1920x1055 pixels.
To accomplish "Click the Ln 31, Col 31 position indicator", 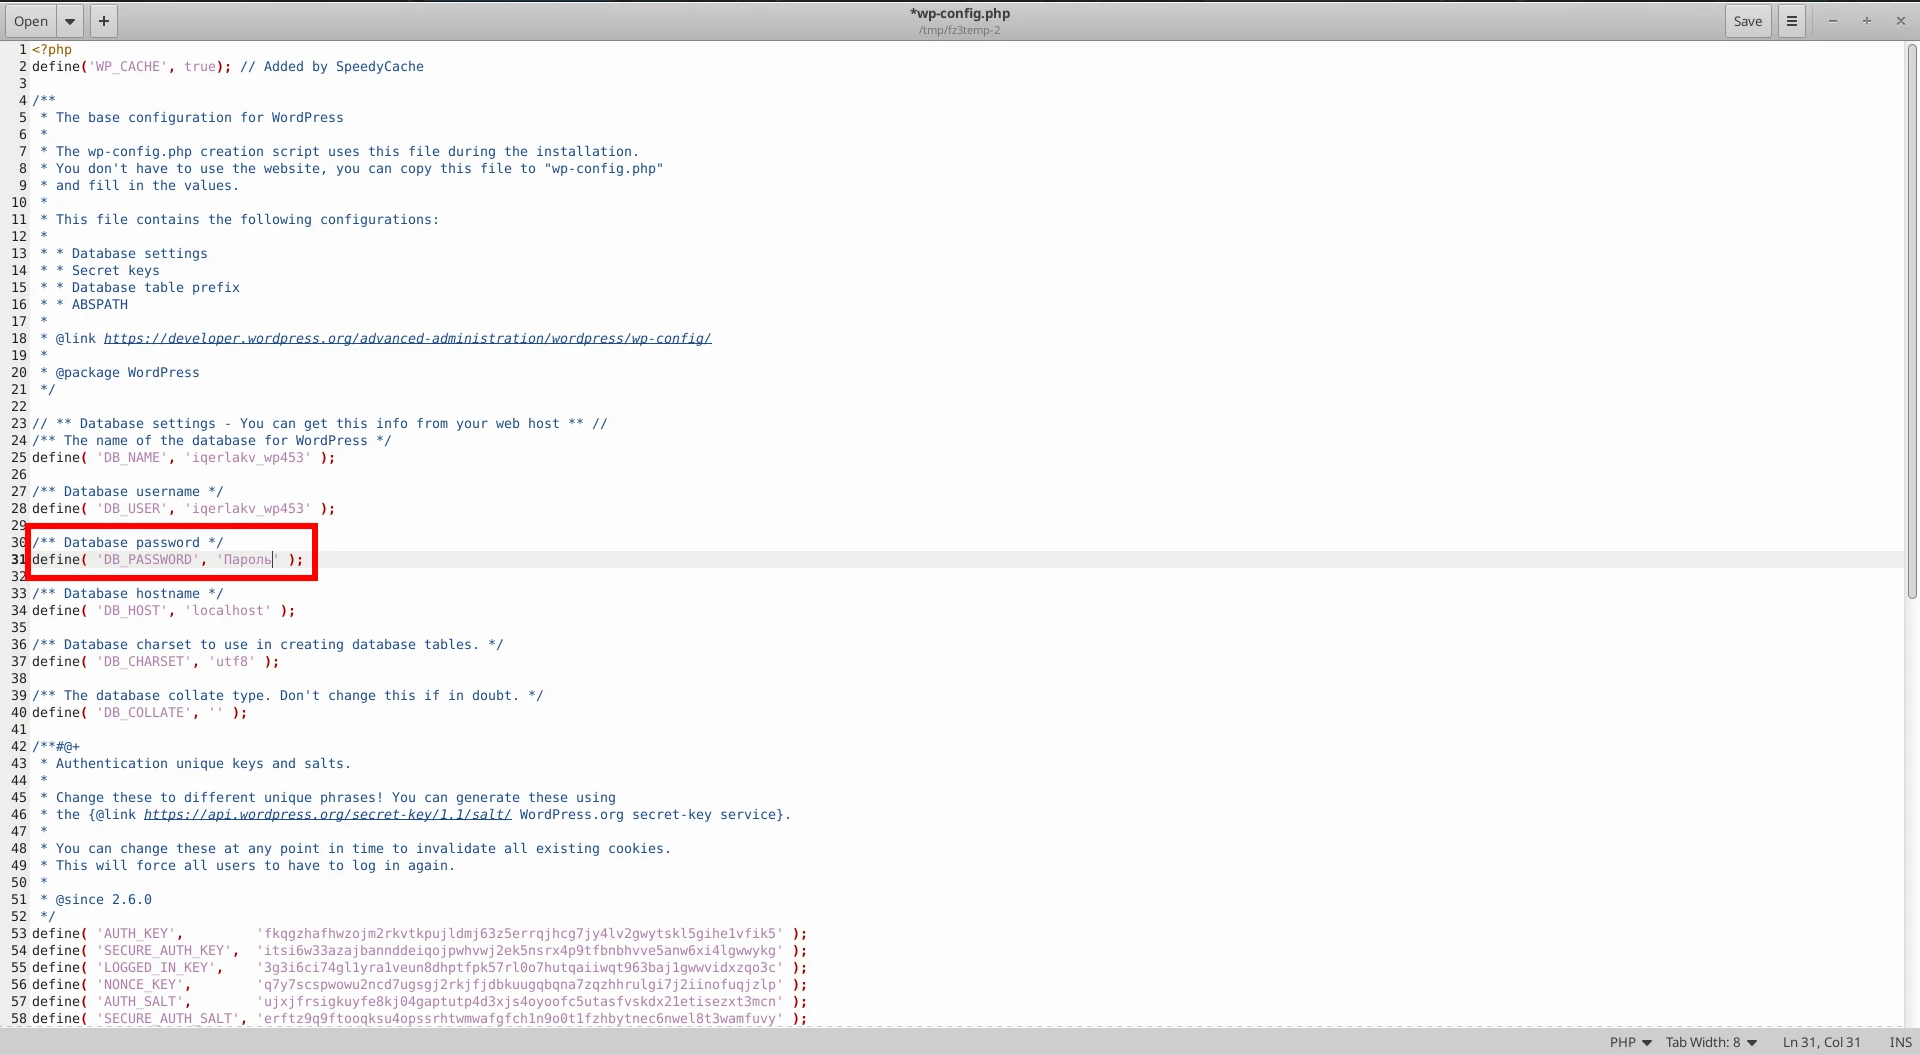I will 1821,1042.
